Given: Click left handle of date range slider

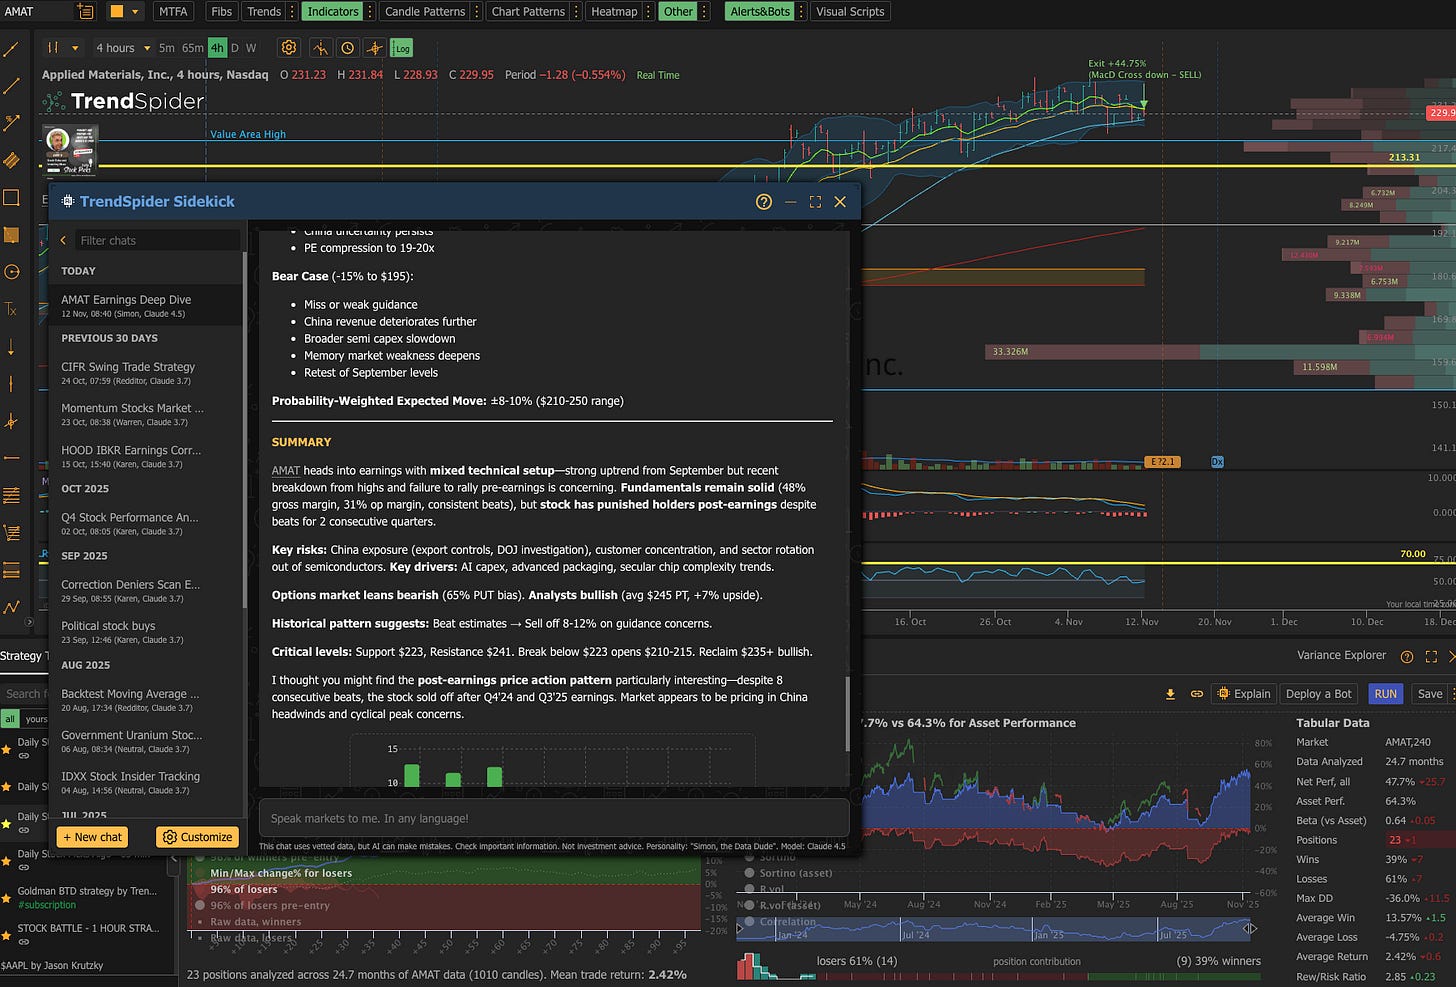Looking at the screenshot, I should (741, 928).
